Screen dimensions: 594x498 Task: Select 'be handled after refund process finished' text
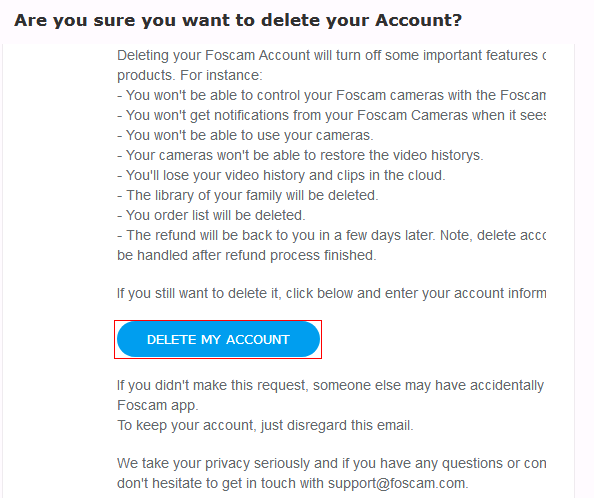[247, 255]
